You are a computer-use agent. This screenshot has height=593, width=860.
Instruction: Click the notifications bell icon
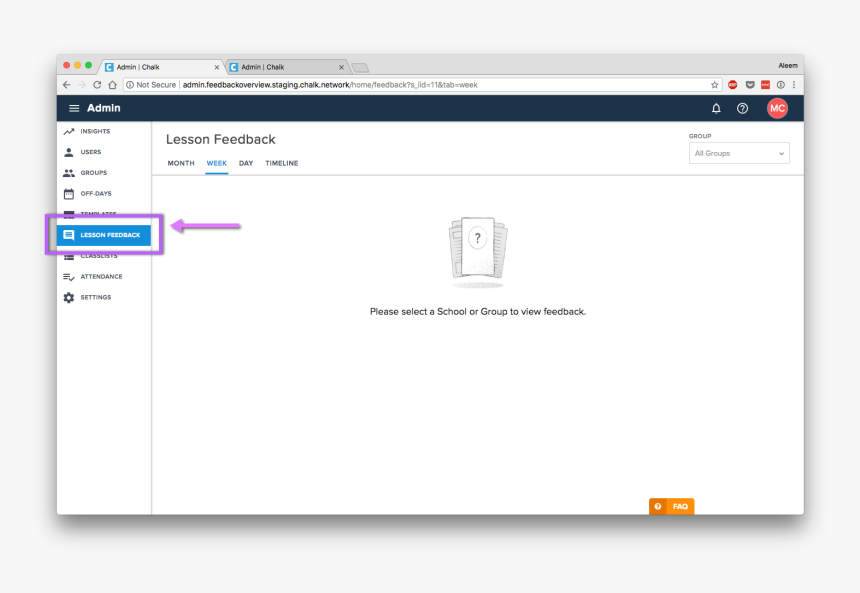tap(716, 108)
